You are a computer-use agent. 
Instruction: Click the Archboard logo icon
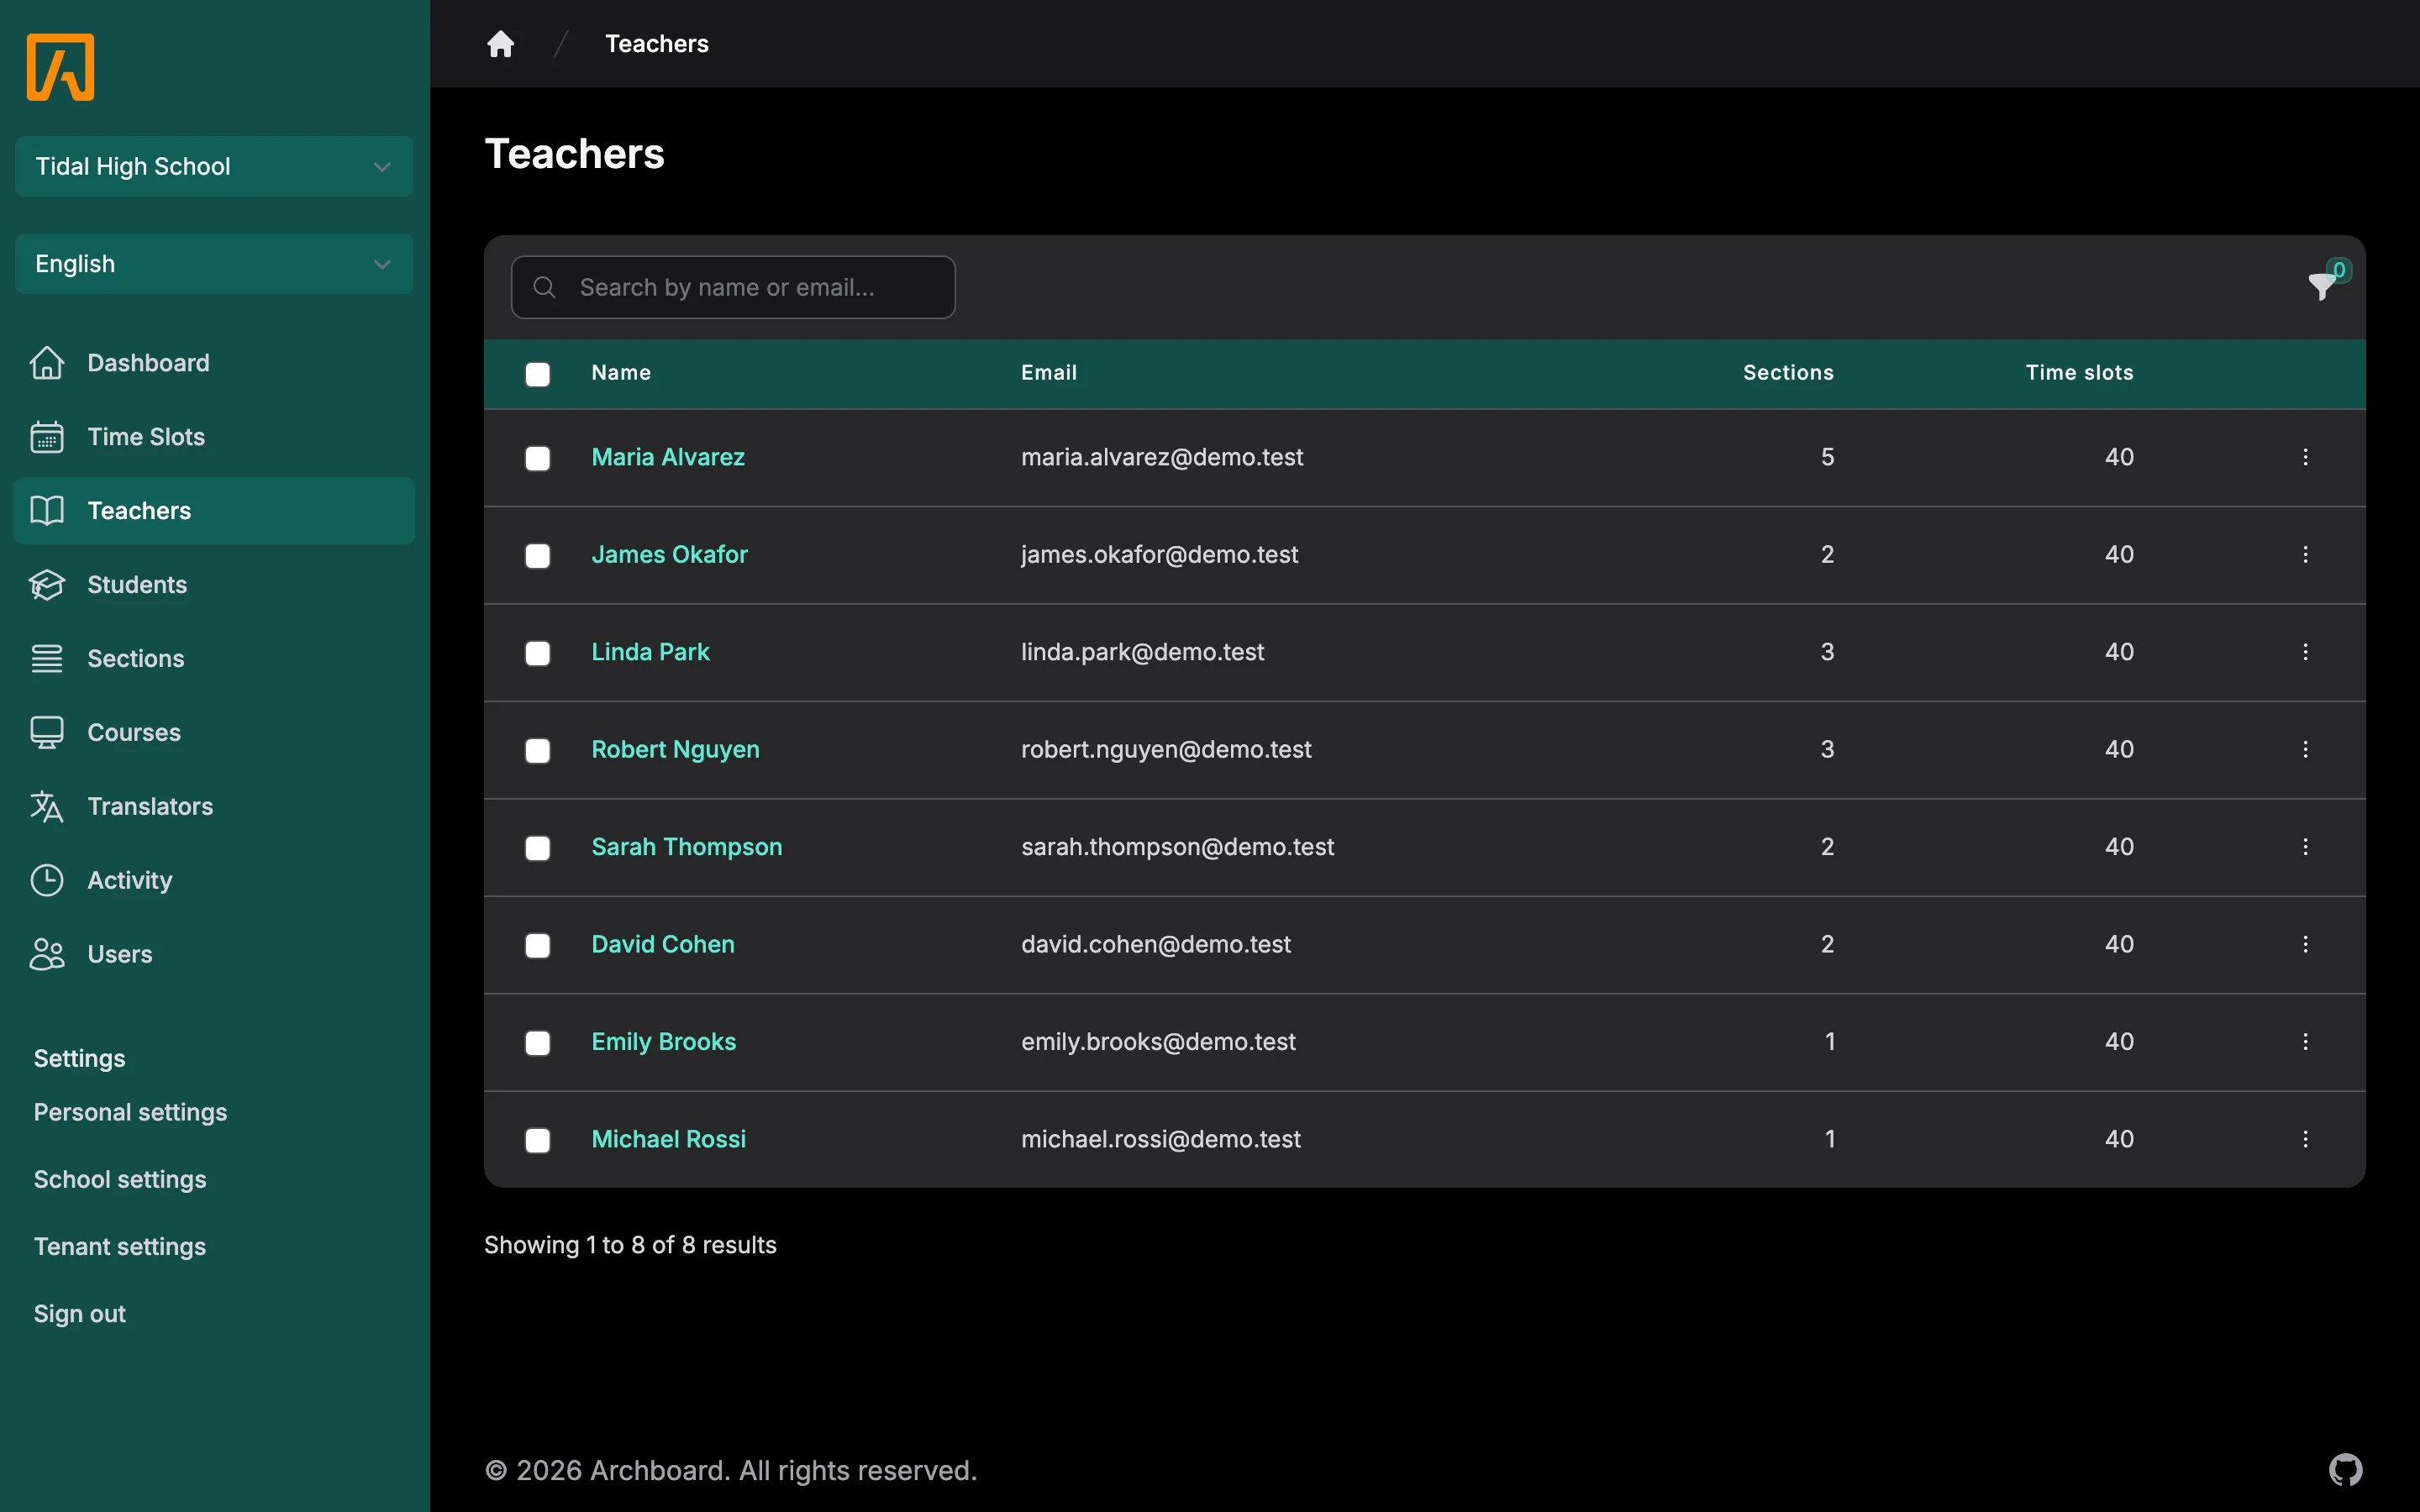60,67
